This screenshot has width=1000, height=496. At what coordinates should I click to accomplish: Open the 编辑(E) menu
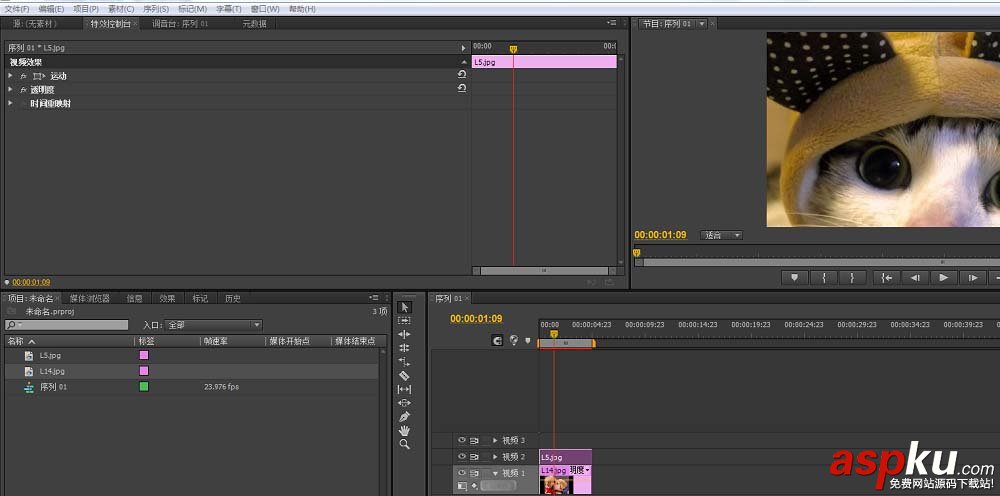click(51, 9)
